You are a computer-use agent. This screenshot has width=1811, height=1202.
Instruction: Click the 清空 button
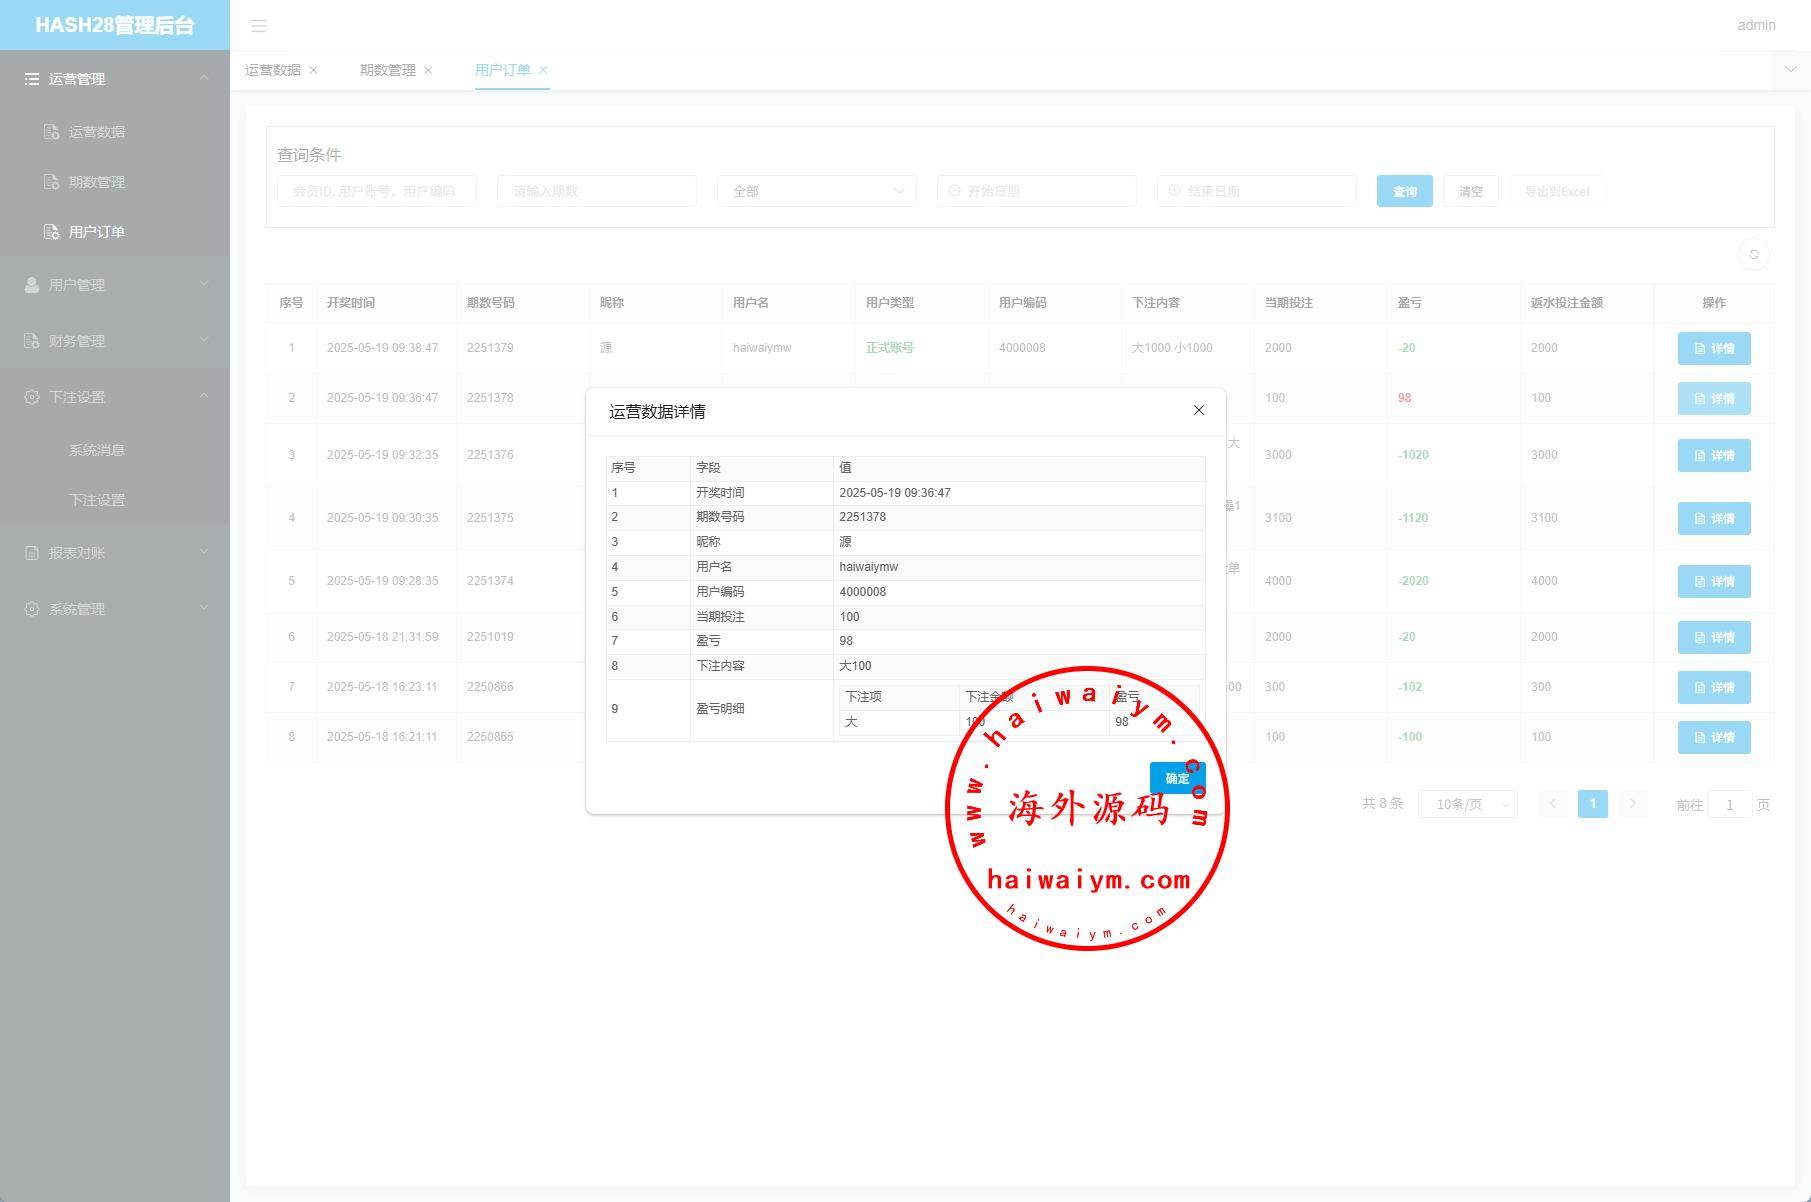pos(1470,191)
